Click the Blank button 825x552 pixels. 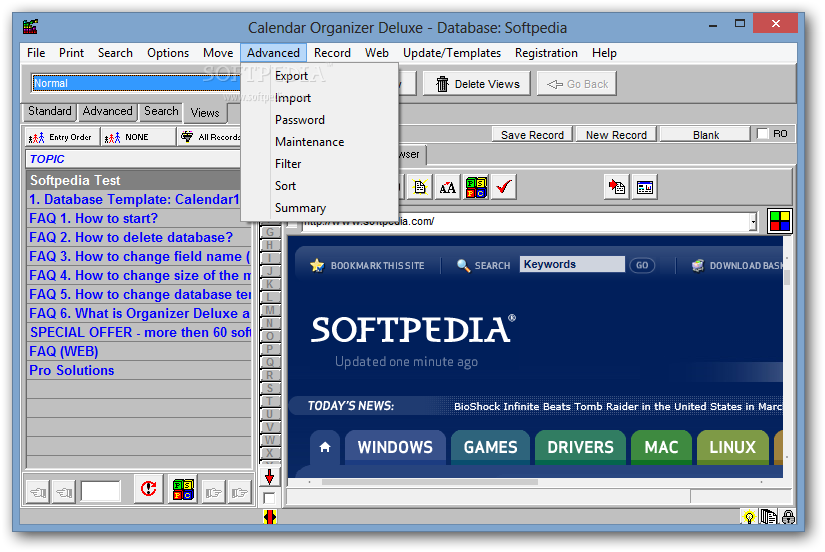[x=706, y=135]
